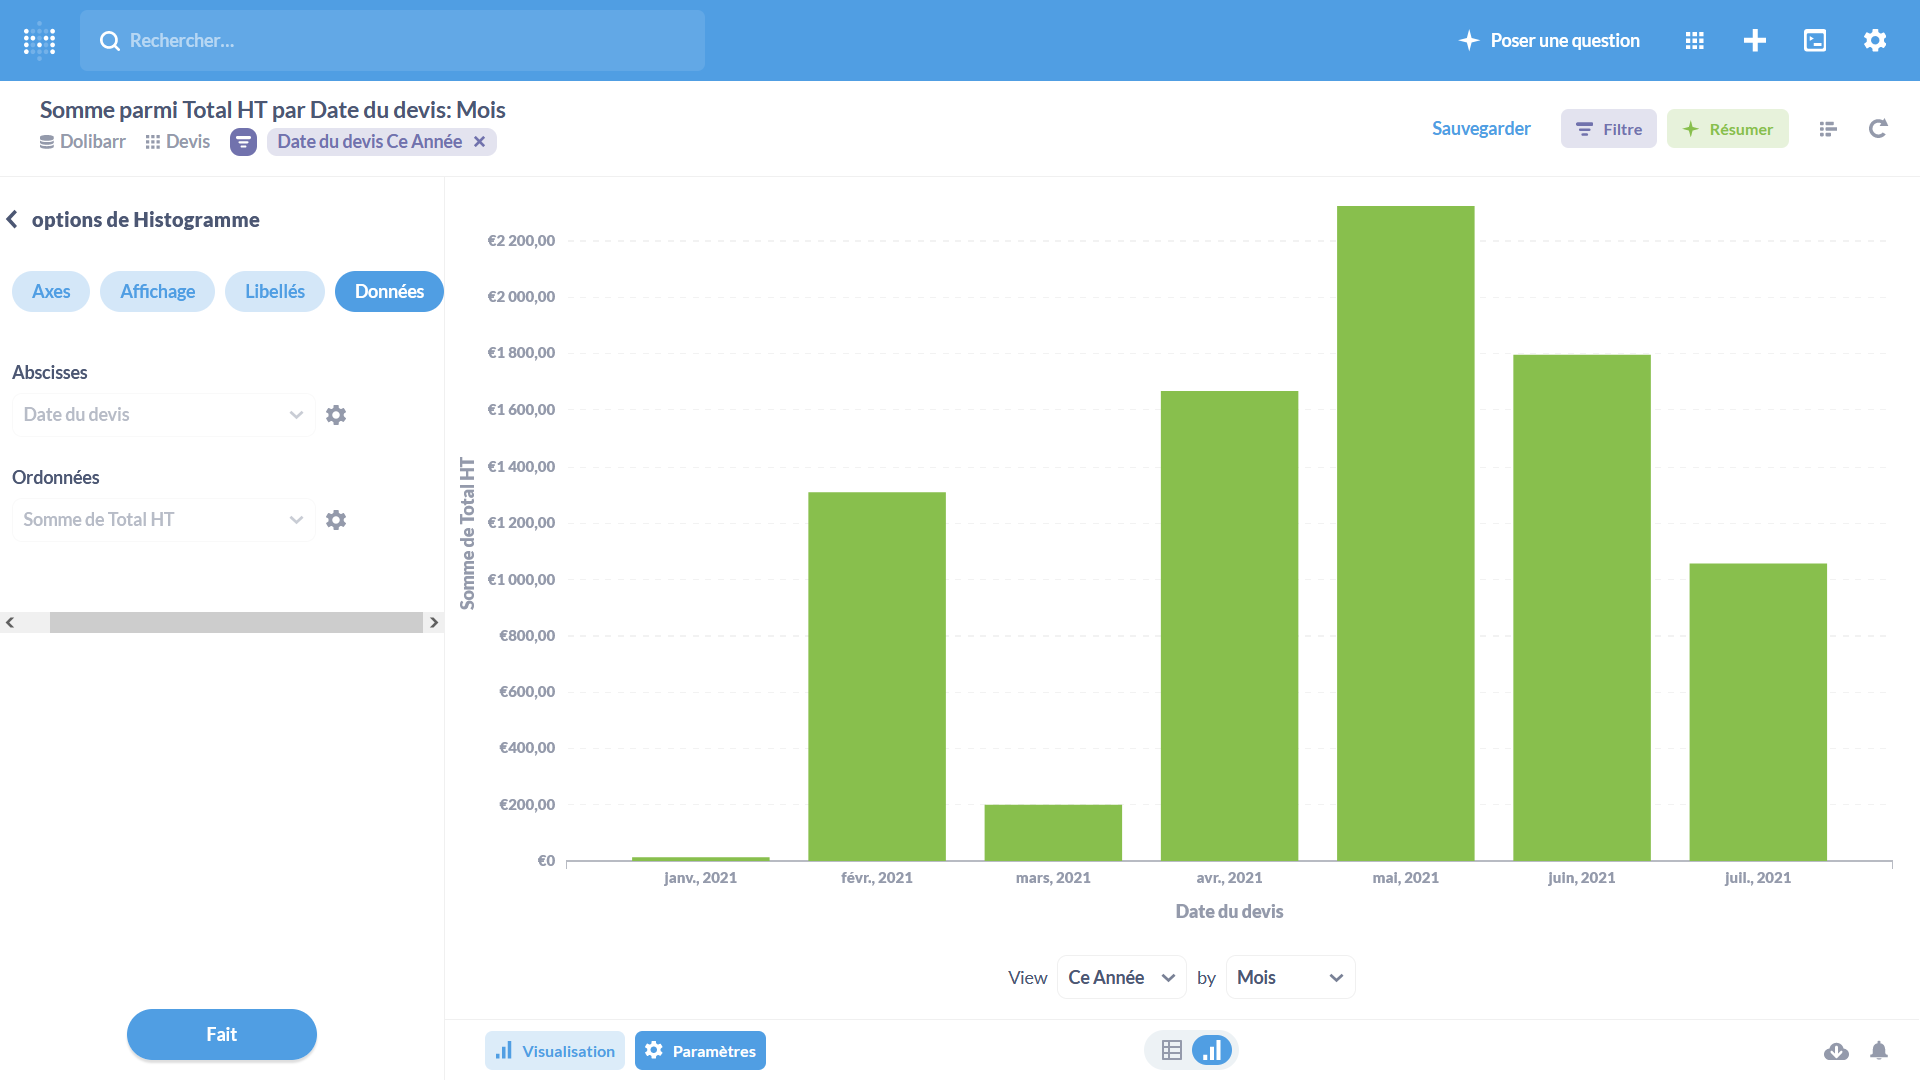Open the SQL console editor icon
Screen dimensions: 1920x1080
pyautogui.click(x=1814, y=41)
